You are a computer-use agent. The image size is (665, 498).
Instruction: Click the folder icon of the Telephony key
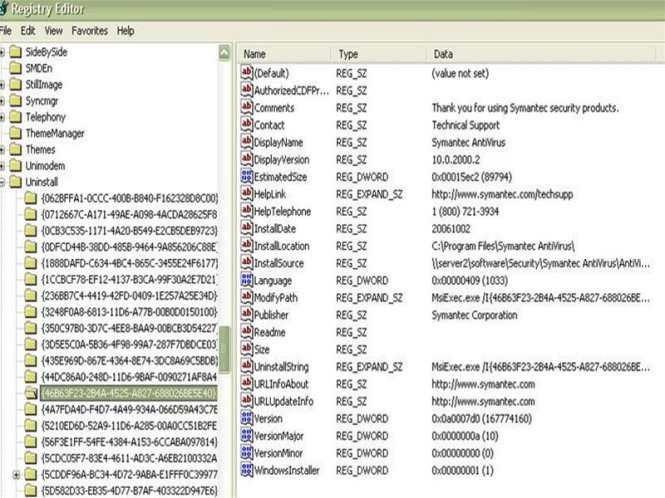15,117
